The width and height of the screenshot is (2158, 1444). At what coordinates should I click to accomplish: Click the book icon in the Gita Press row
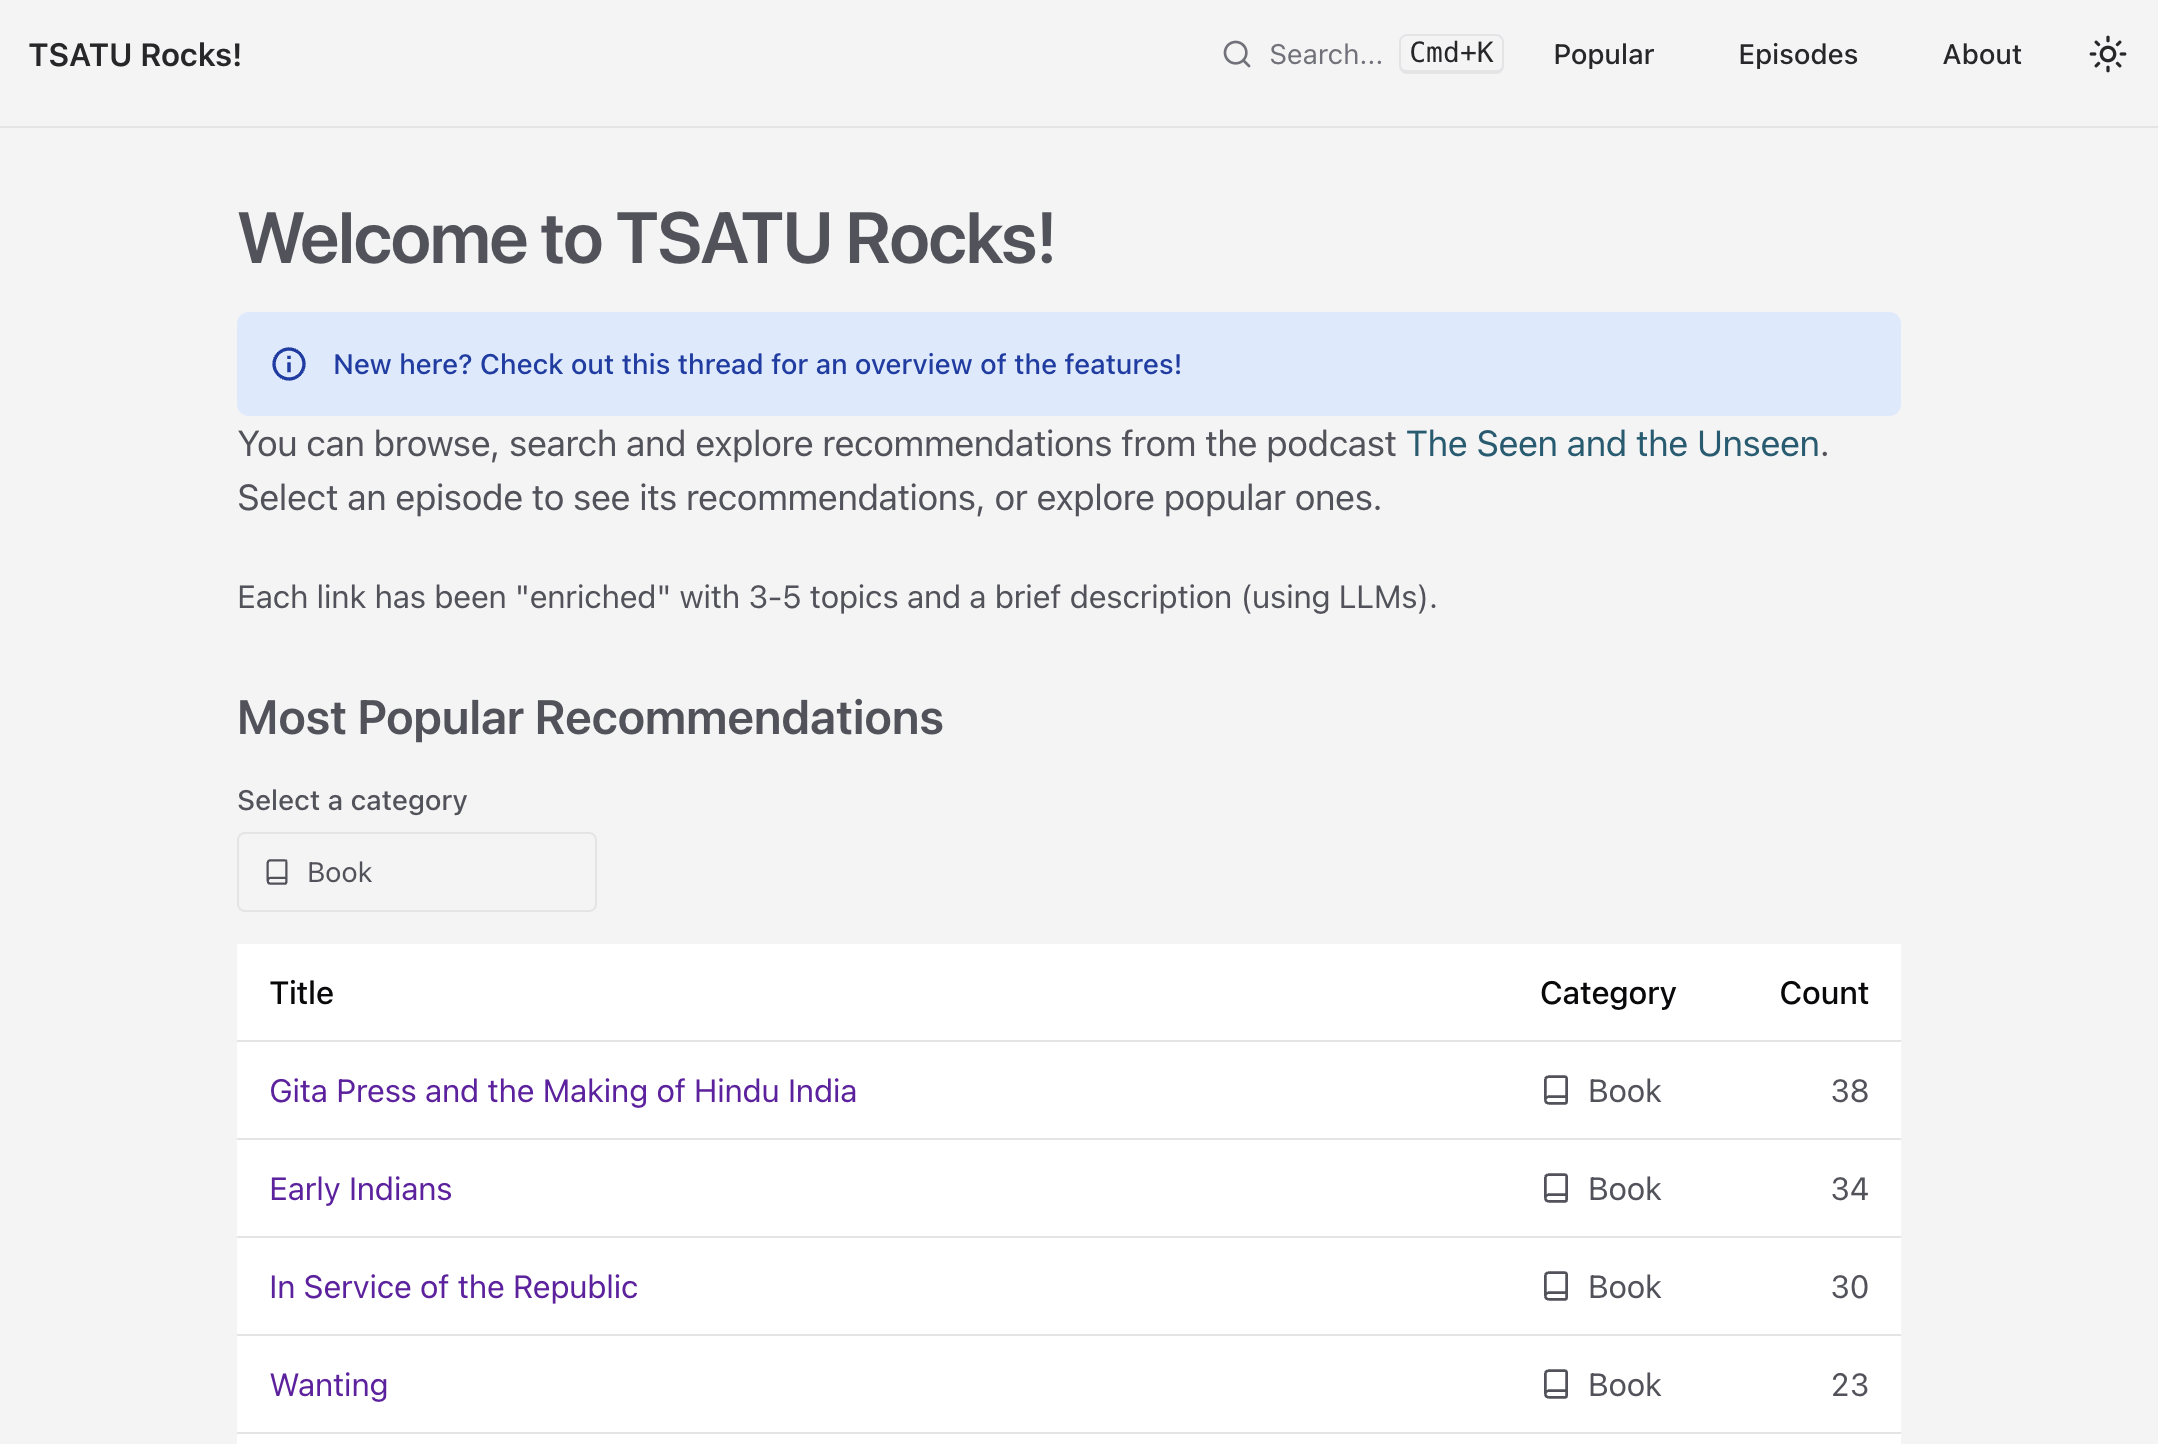1556,1090
